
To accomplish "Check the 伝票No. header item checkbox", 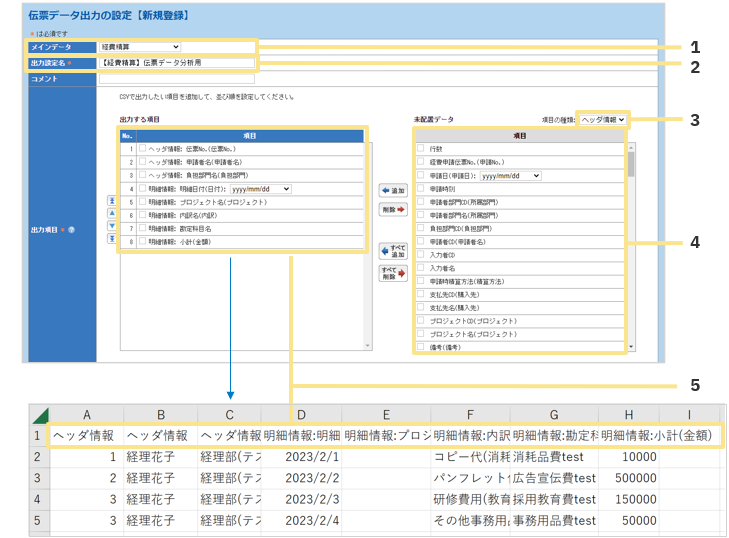I will [142, 148].
